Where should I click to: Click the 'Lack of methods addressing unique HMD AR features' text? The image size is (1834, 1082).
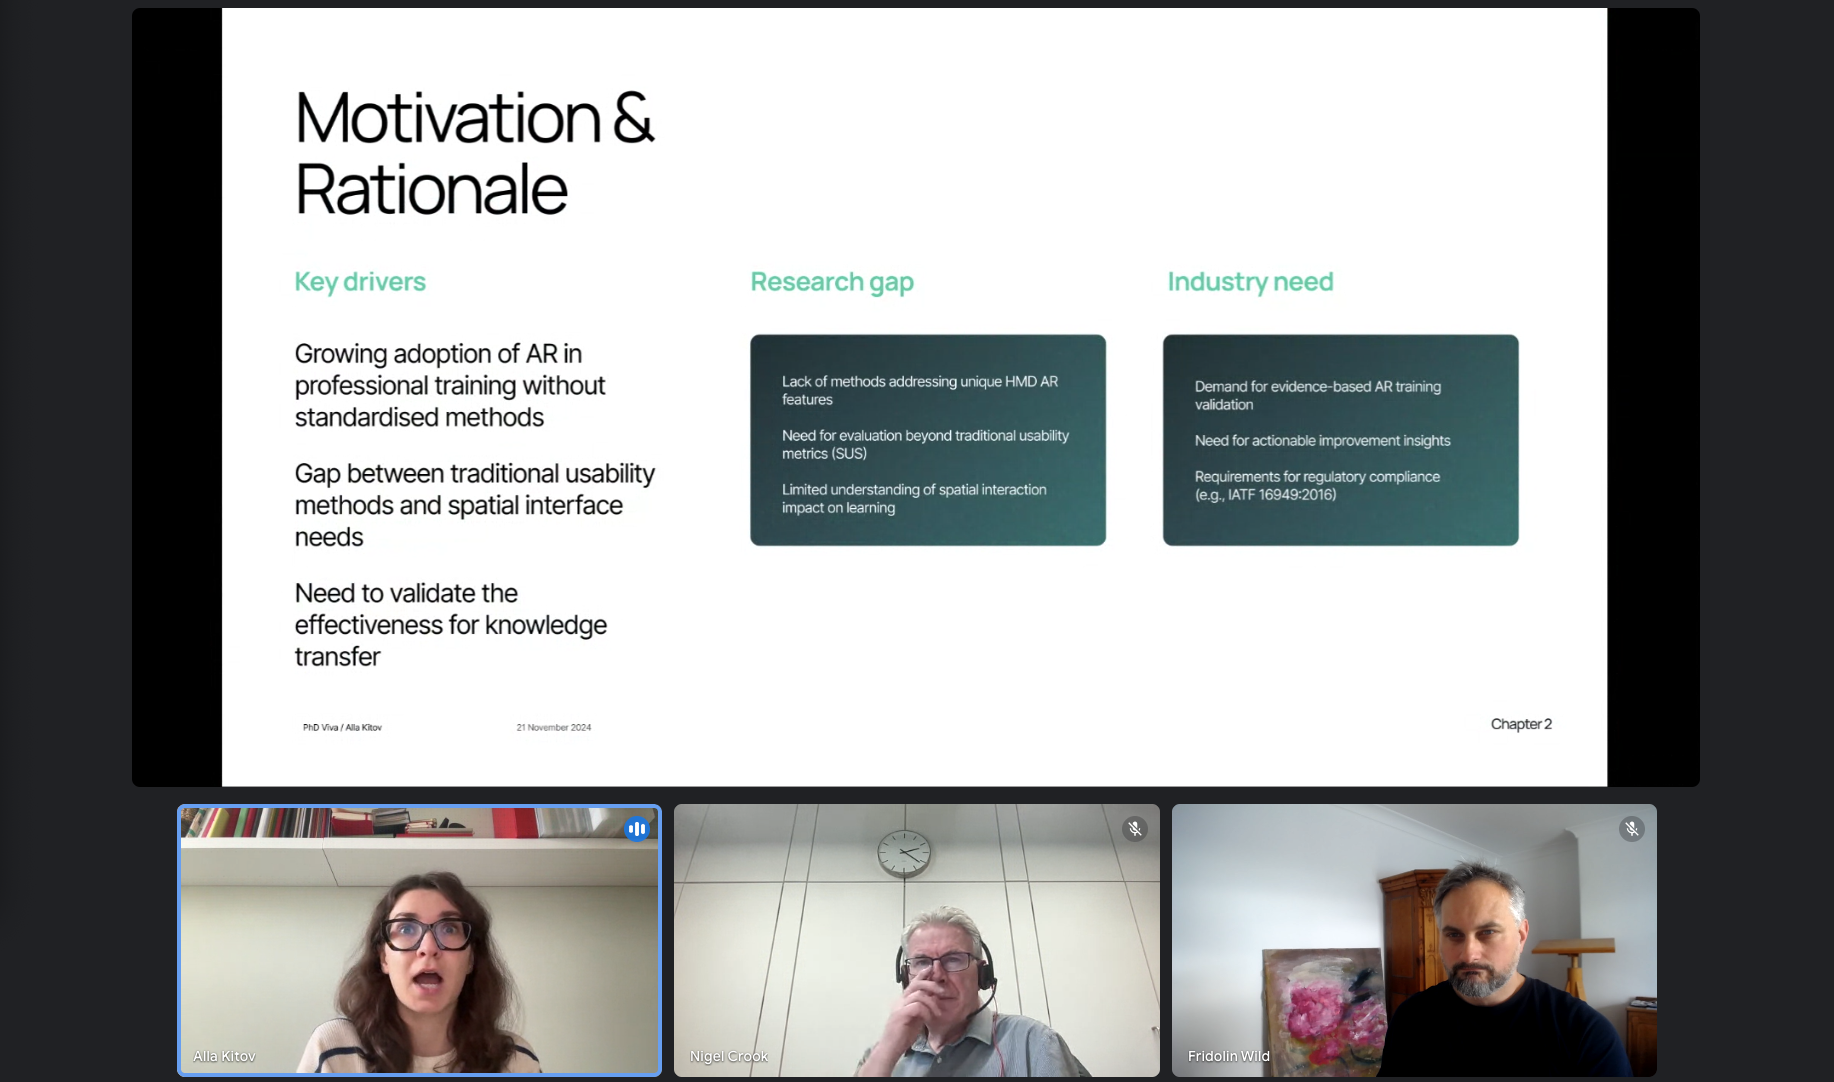click(x=919, y=390)
